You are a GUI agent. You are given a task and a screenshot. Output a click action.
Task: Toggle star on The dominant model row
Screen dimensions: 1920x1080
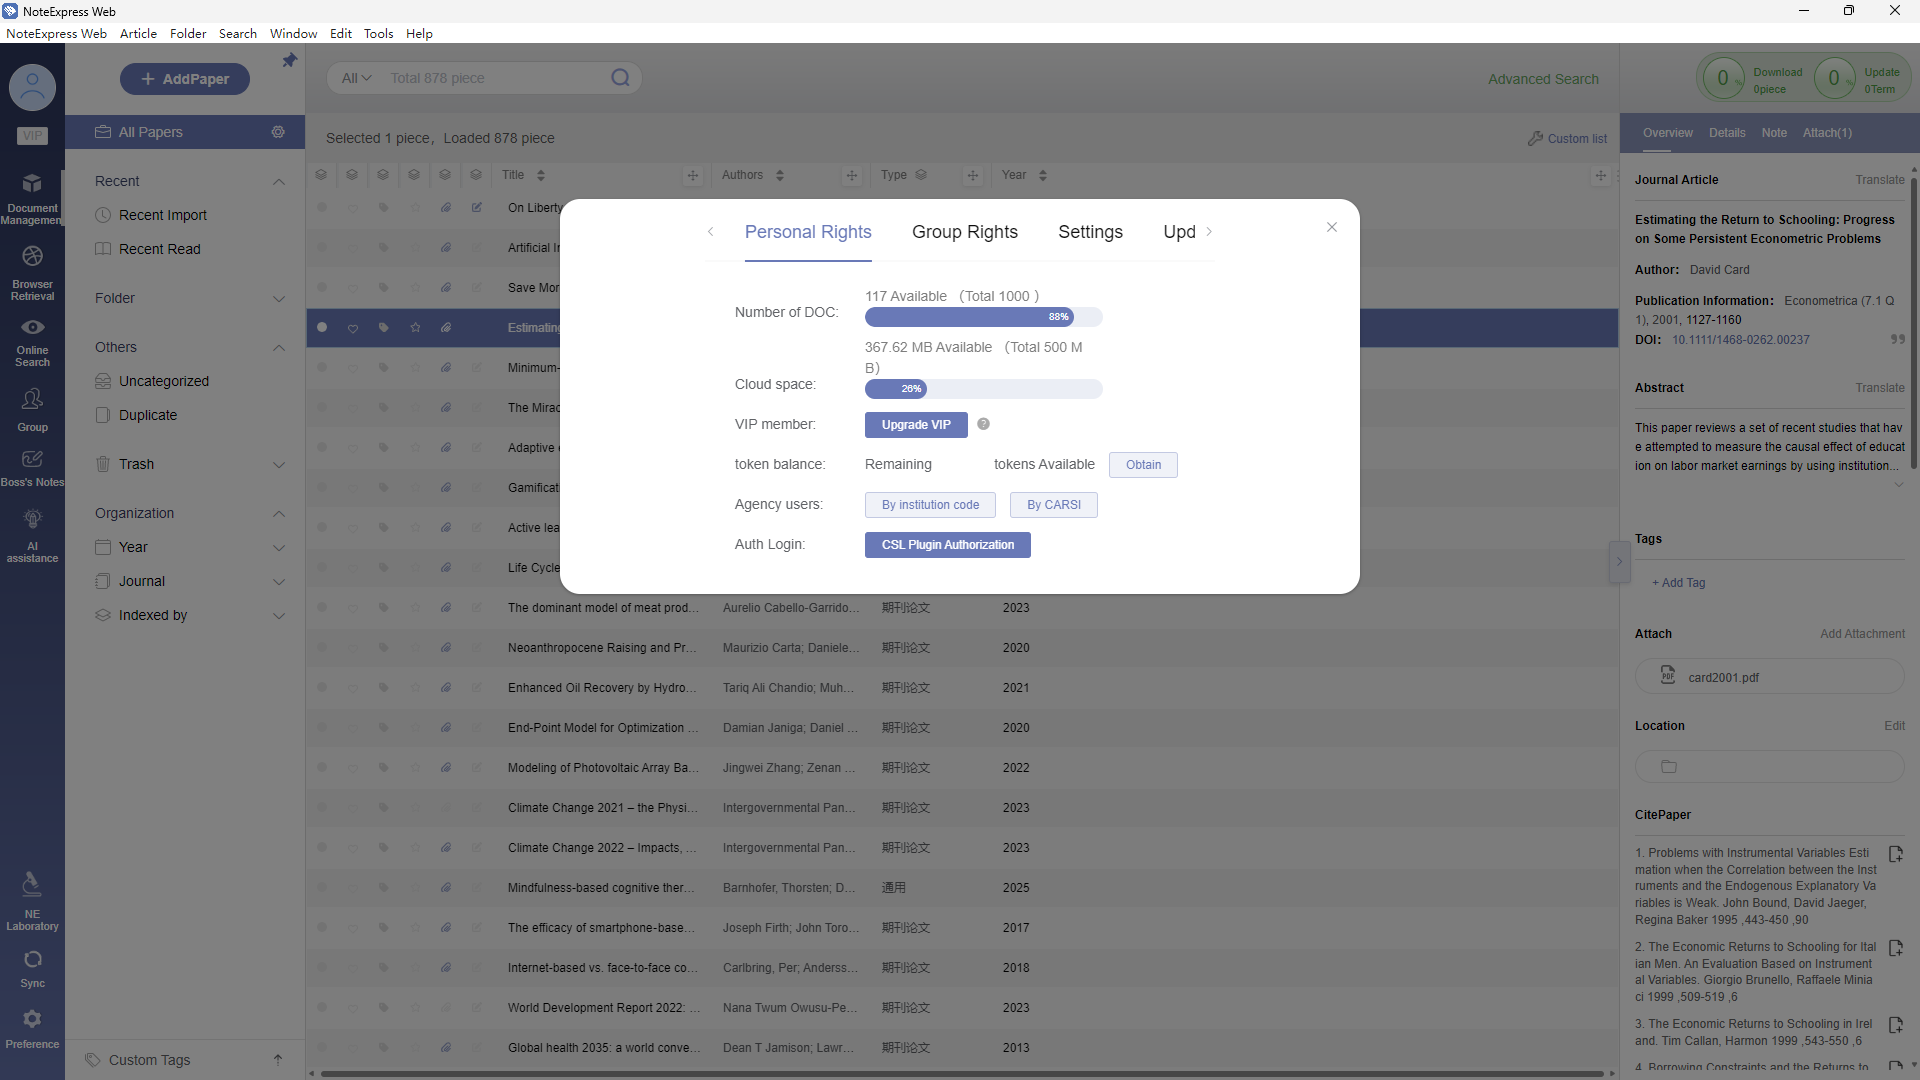(x=415, y=607)
